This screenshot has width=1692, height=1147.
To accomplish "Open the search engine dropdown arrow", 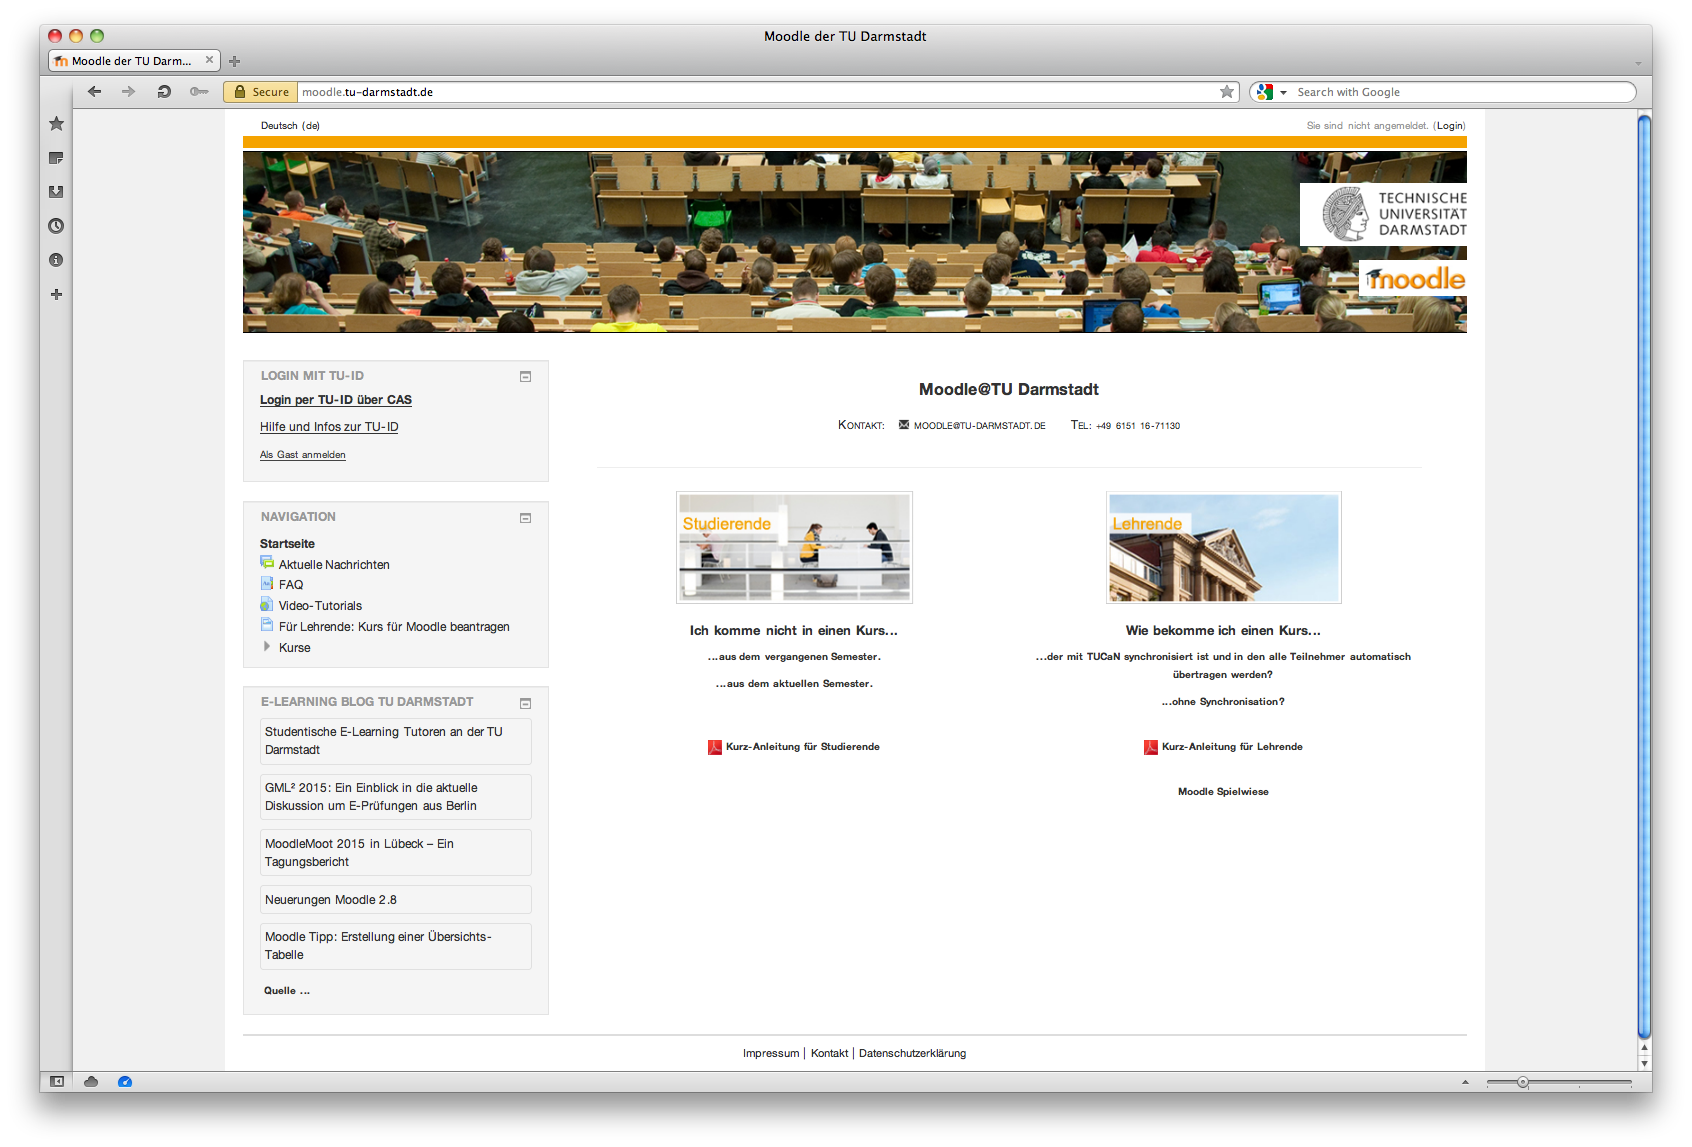I will (1283, 92).
